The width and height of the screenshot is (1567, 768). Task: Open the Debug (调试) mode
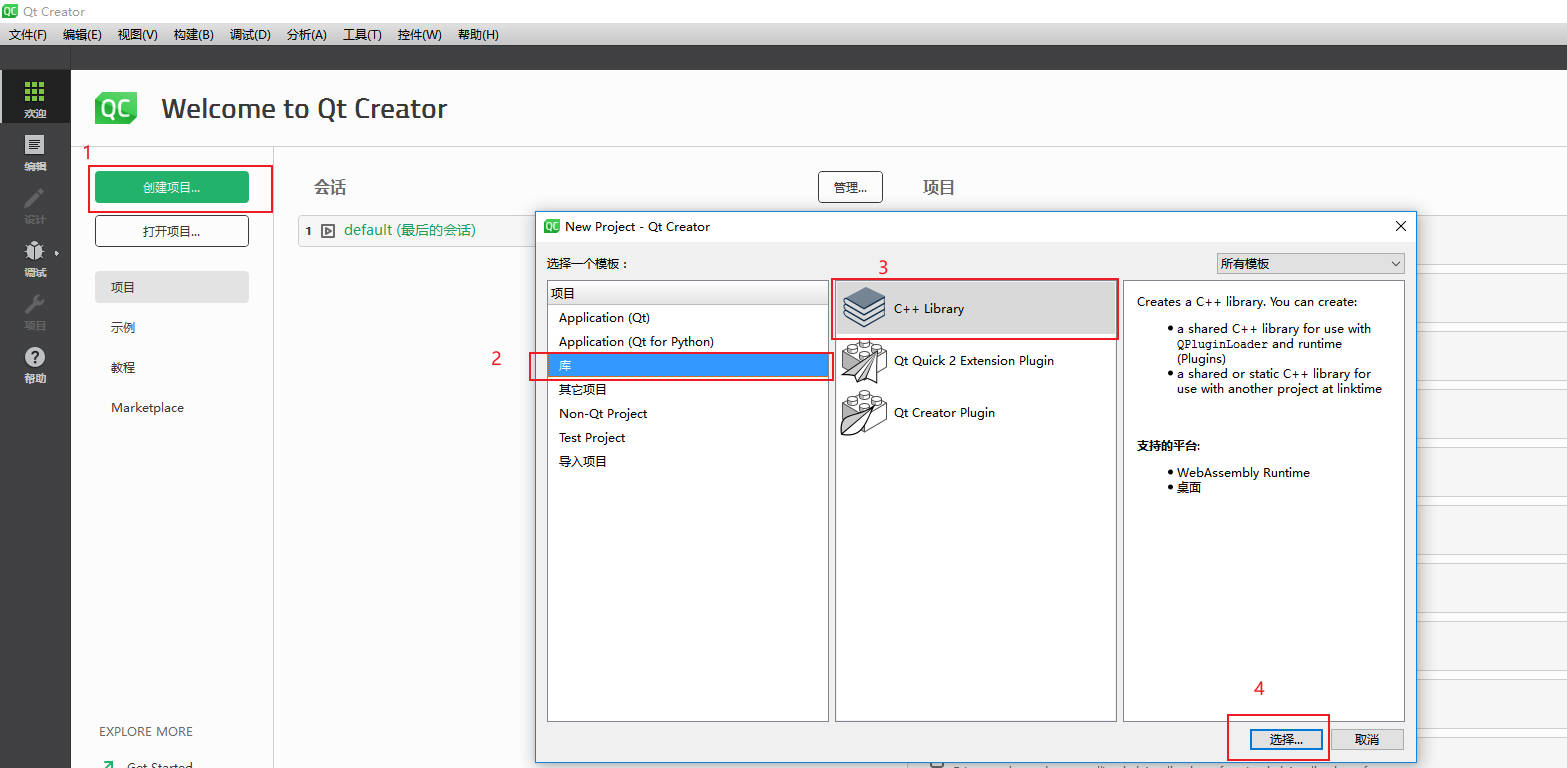(x=35, y=258)
